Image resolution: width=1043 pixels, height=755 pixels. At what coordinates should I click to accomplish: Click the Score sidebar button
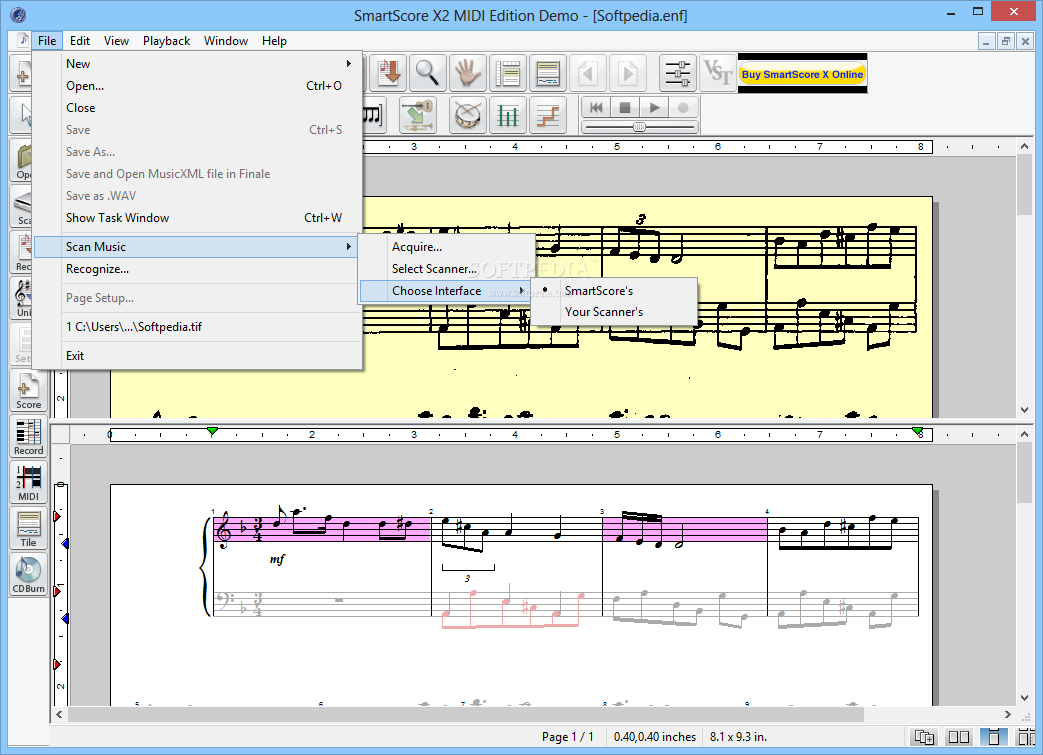[x=29, y=390]
